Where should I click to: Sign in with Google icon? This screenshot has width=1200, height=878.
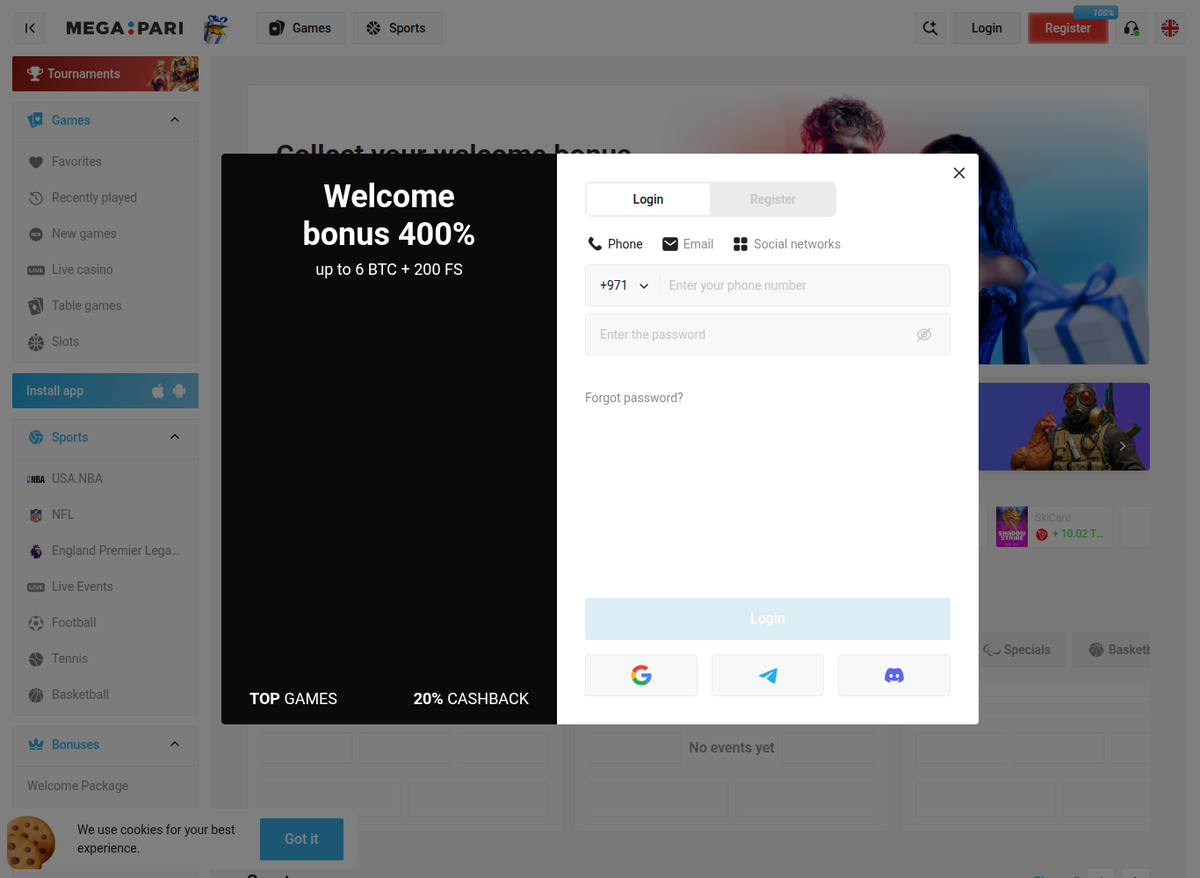point(641,675)
